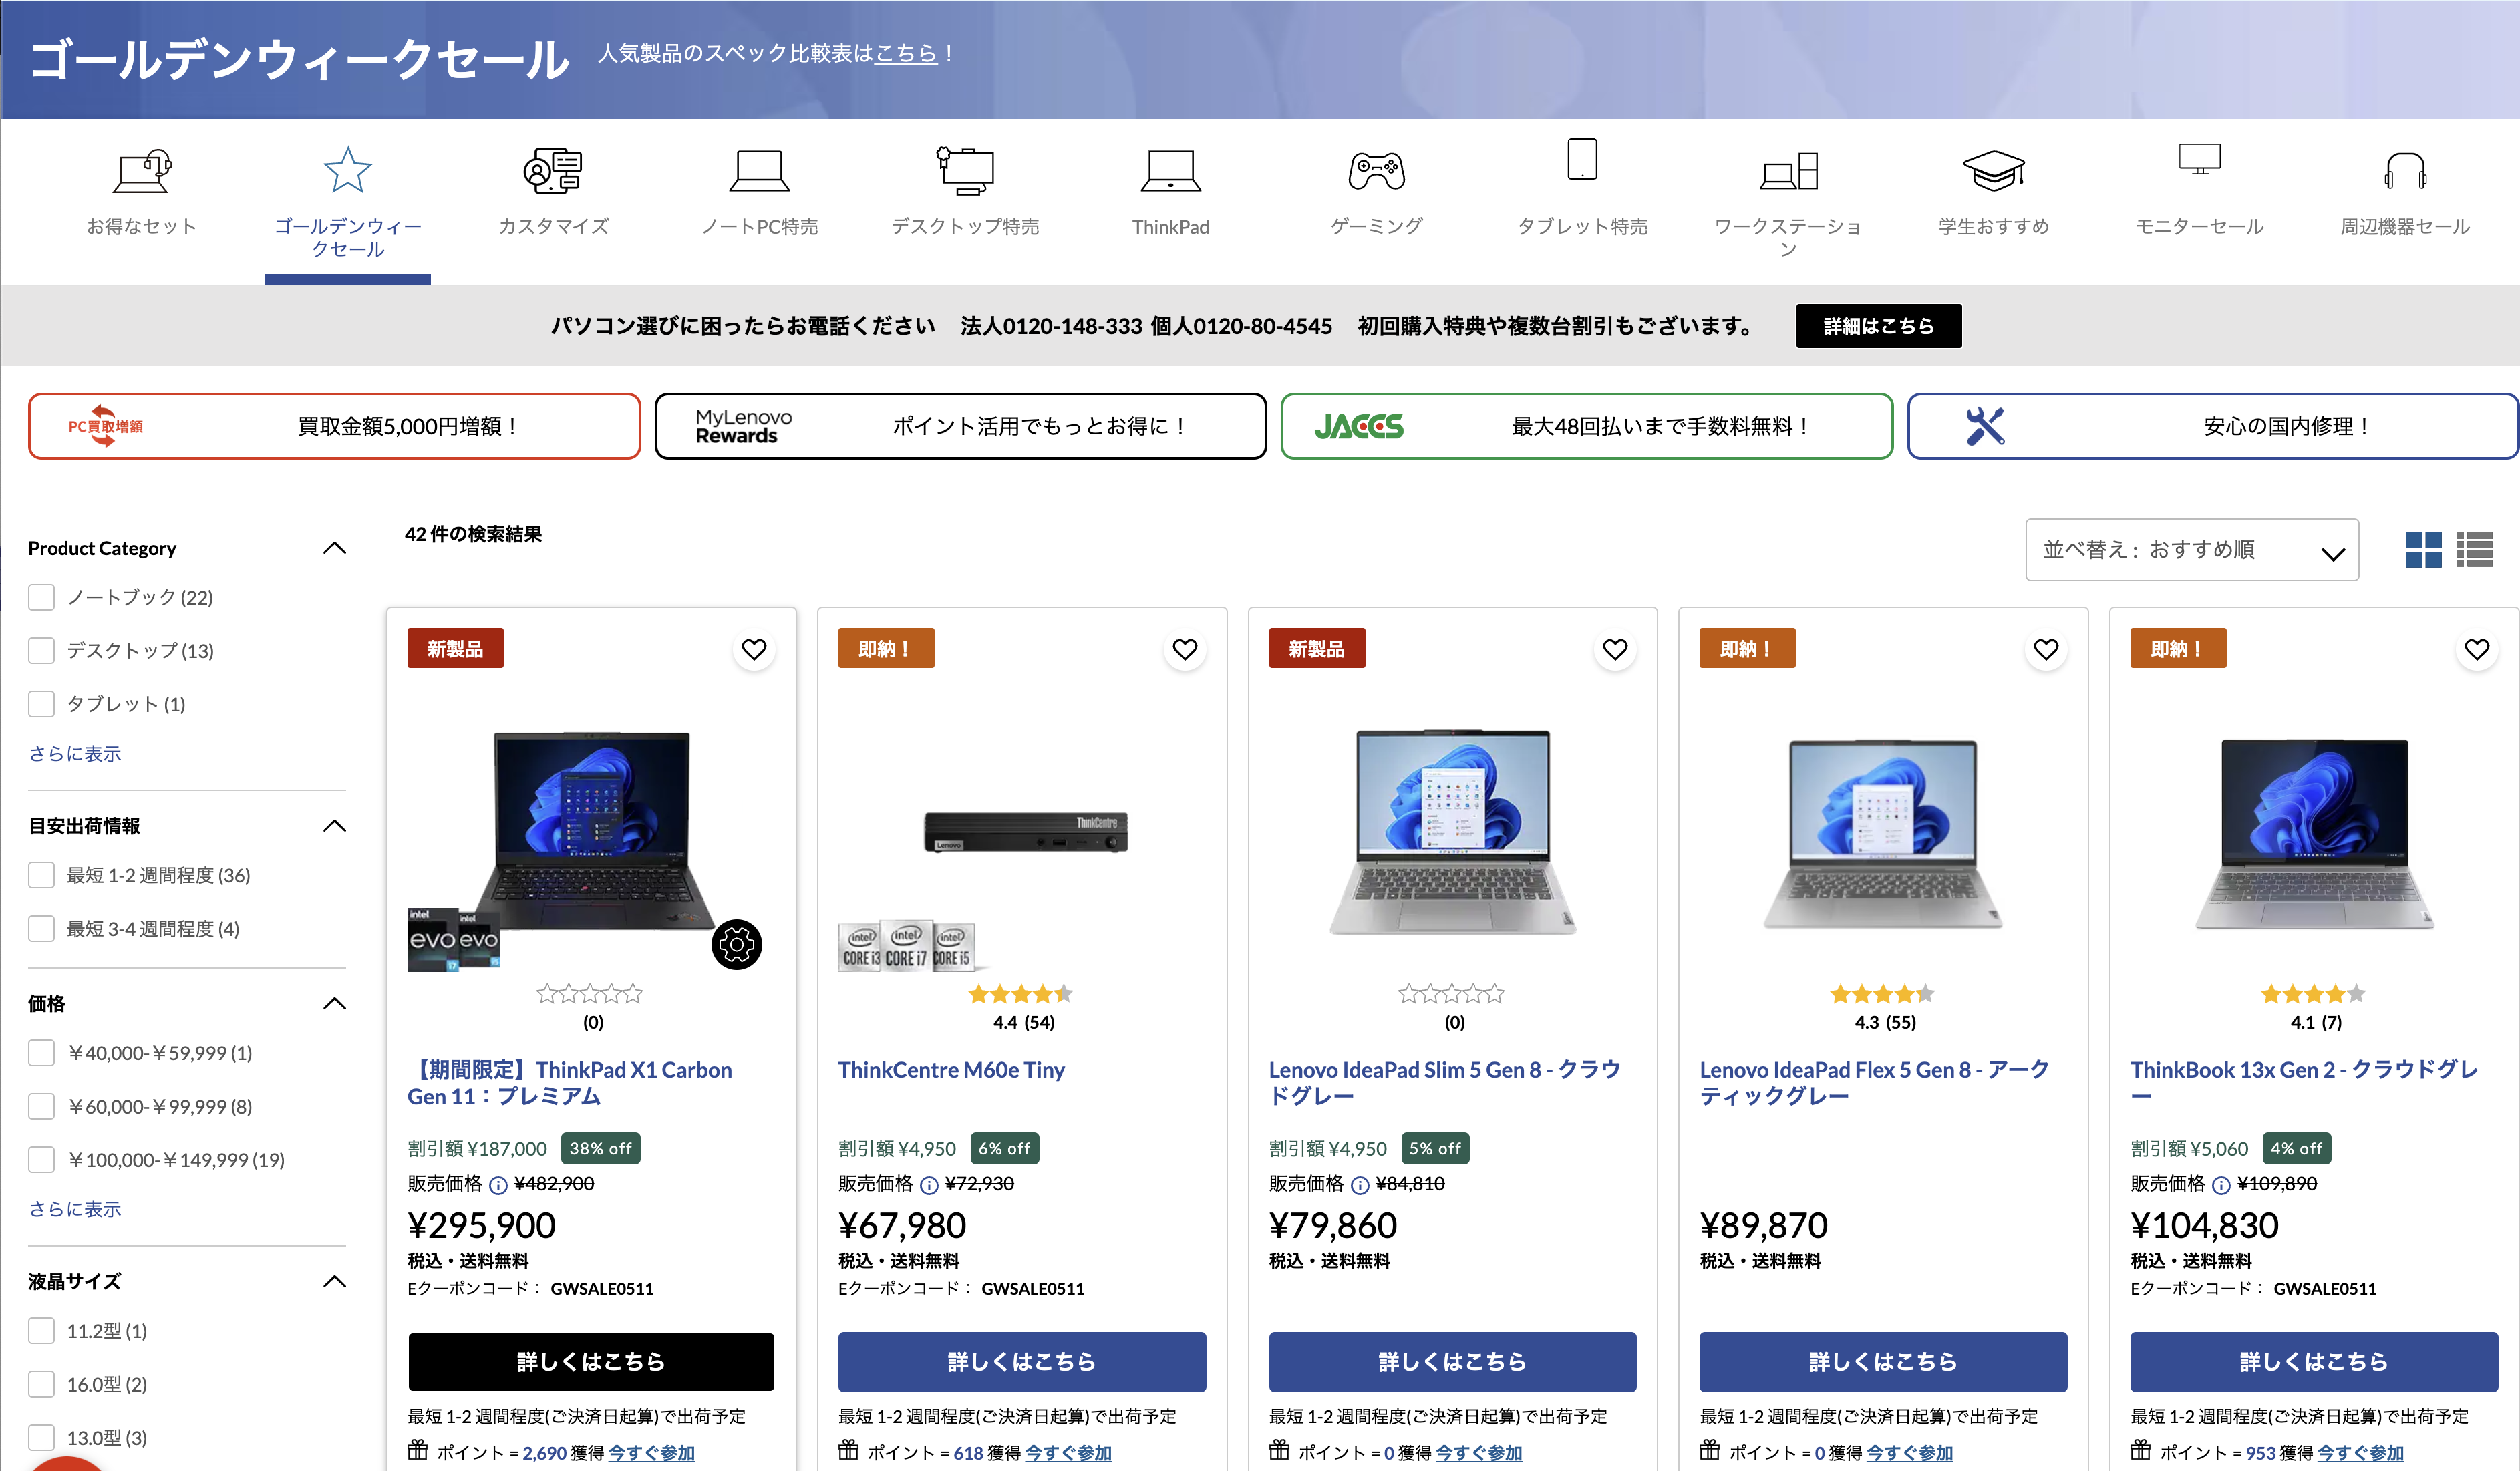The width and height of the screenshot is (2520, 1471).
Task: Click the customize gear on ThinkPad X1
Action: tap(737, 944)
